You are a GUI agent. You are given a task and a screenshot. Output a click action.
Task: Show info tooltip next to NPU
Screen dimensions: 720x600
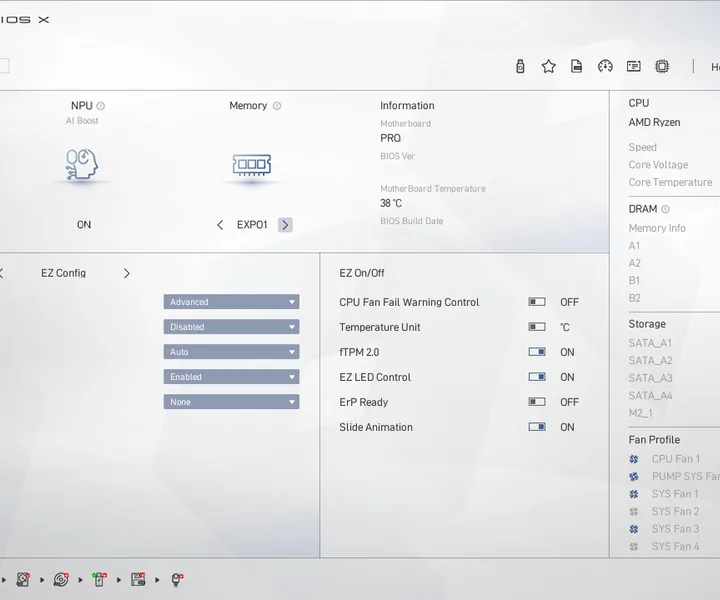click(101, 106)
